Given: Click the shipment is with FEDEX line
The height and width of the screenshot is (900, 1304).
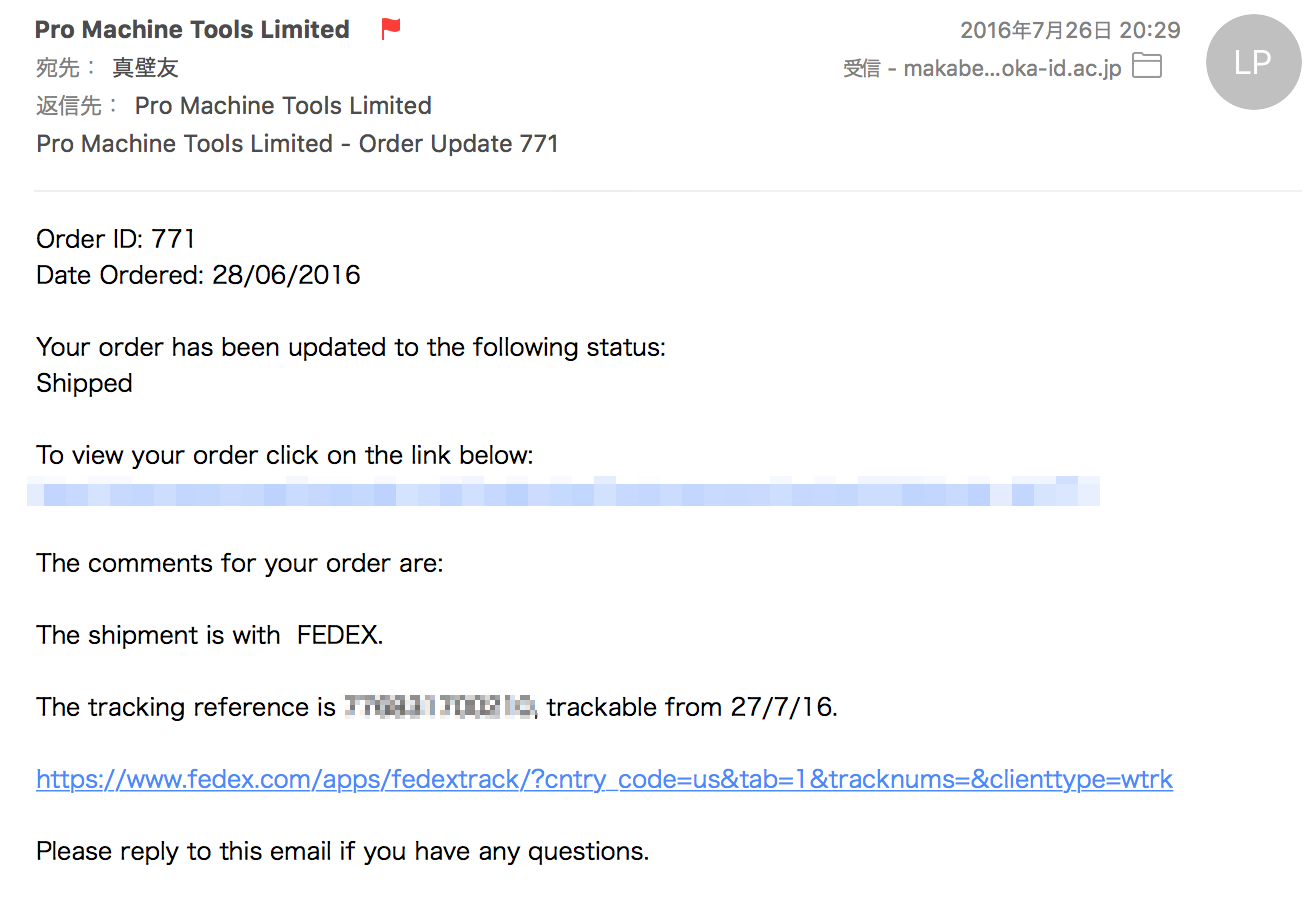Looking at the screenshot, I should coord(209,635).
